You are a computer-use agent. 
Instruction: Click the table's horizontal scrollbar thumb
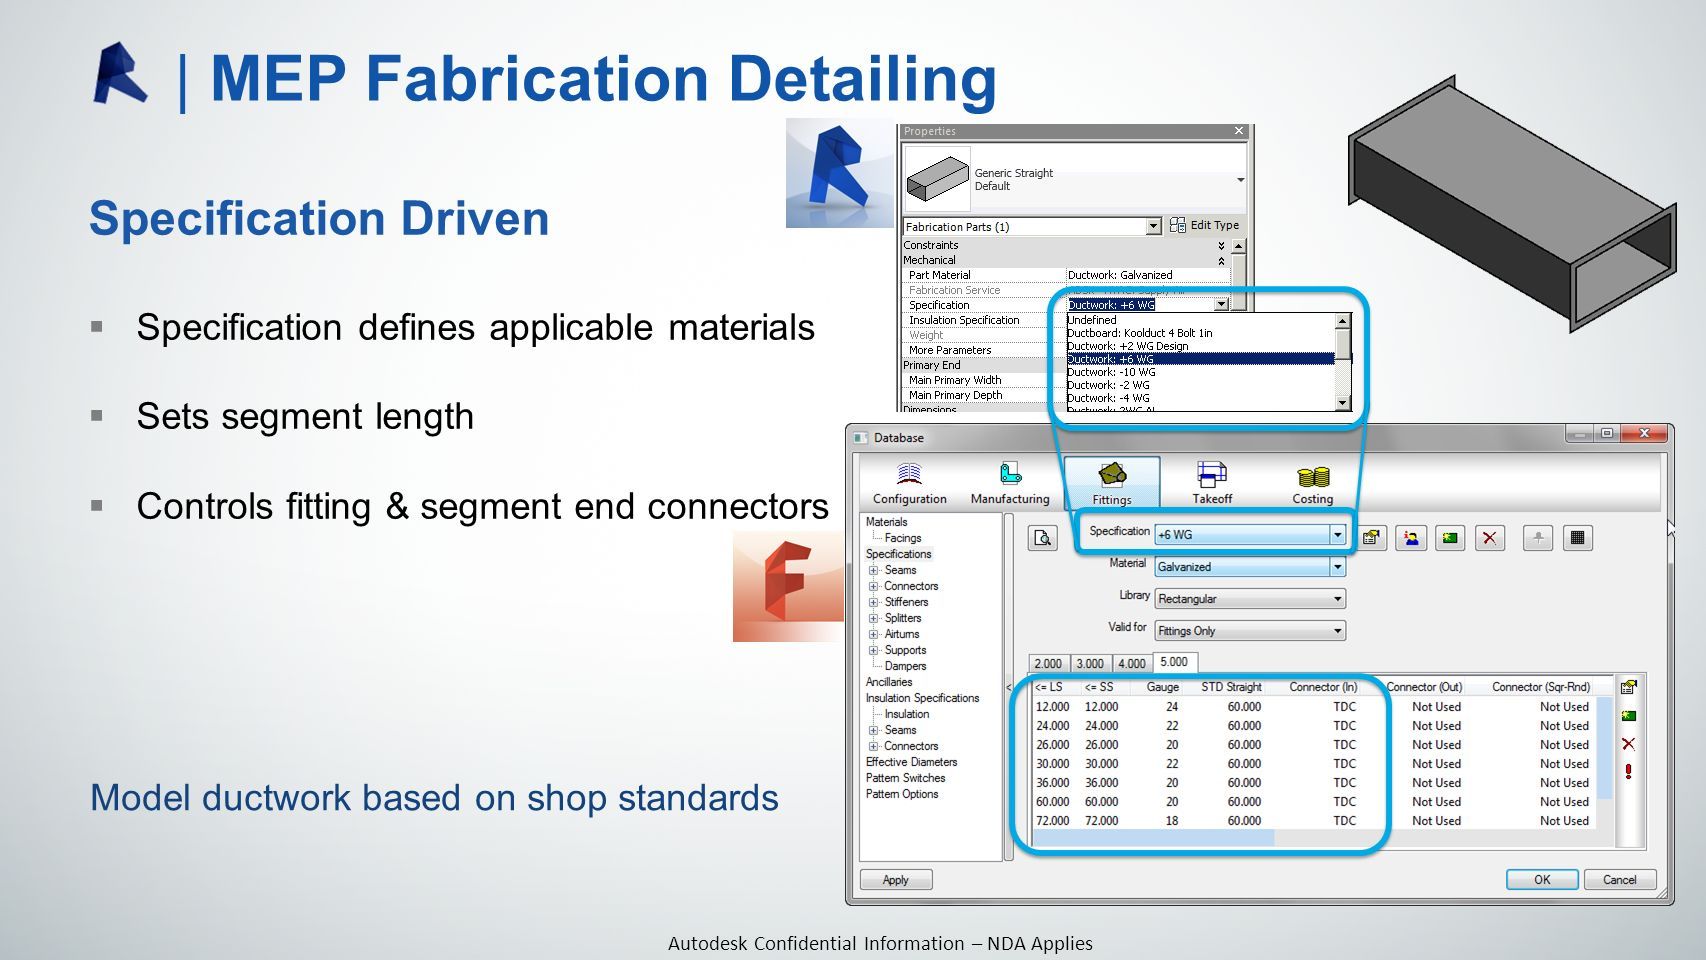pyautogui.click(x=1153, y=838)
